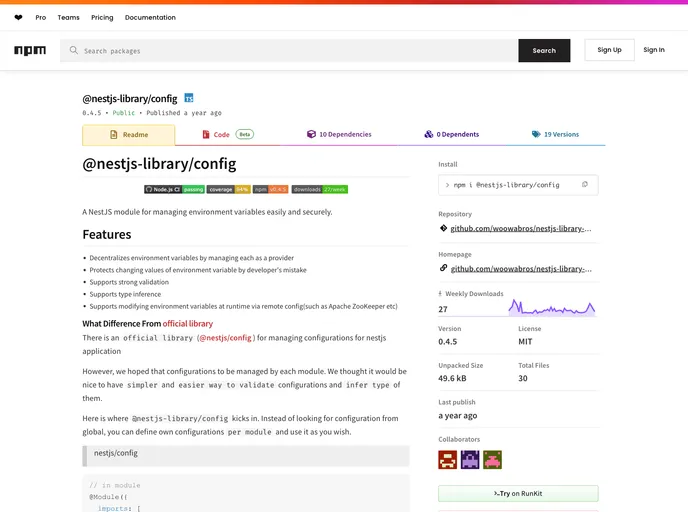Click the Sign Up button
The image size is (688, 512).
click(609, 50)
